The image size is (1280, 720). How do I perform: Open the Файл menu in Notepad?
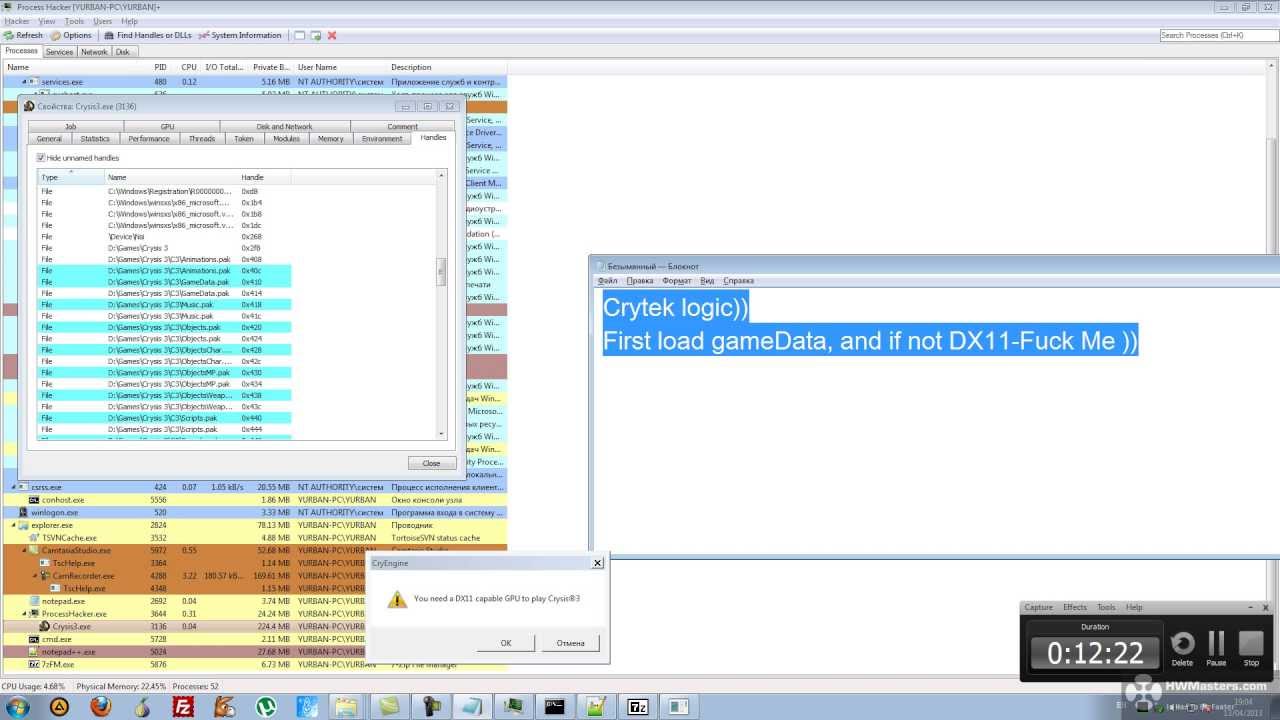[608, 281]
